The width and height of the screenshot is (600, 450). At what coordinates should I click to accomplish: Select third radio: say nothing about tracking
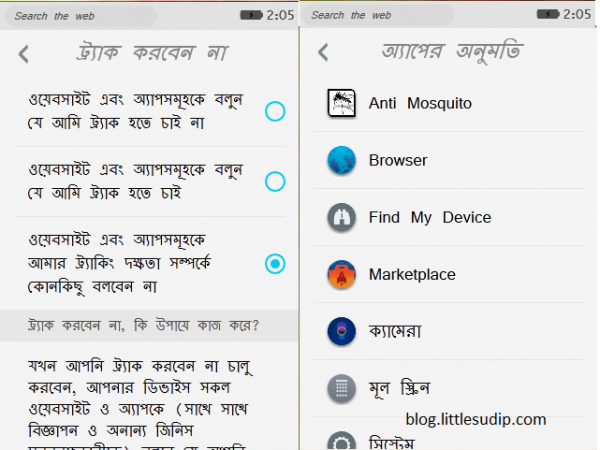tap(275, 264)
